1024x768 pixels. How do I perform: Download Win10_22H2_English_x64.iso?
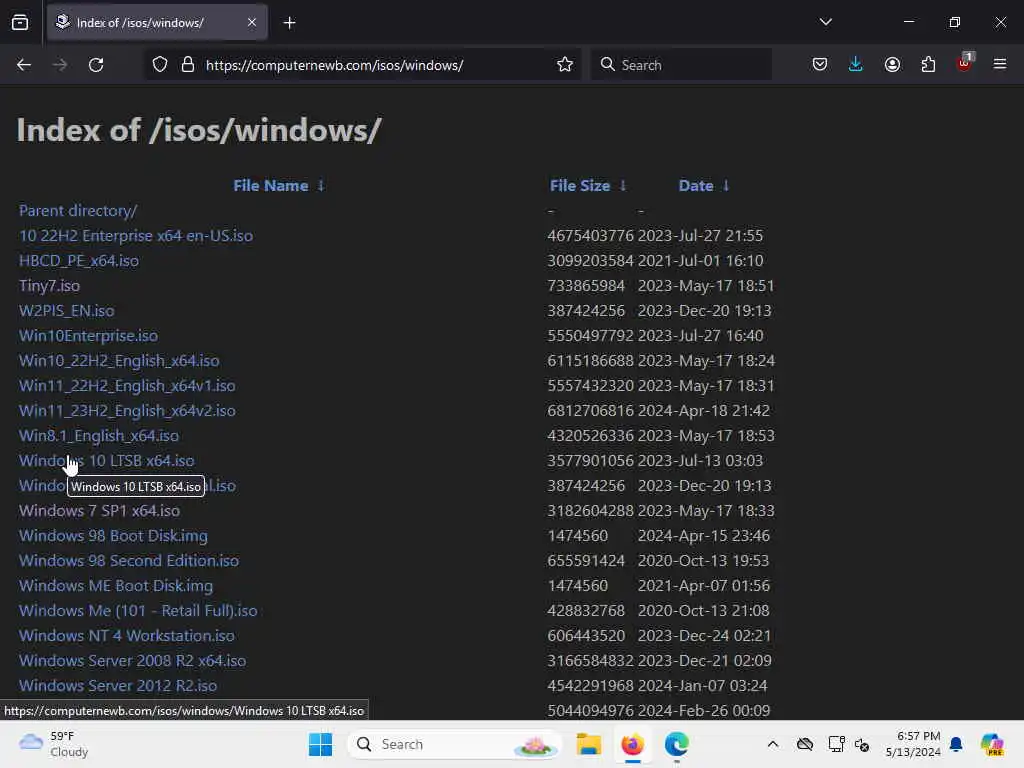click(x=119, y=360)
